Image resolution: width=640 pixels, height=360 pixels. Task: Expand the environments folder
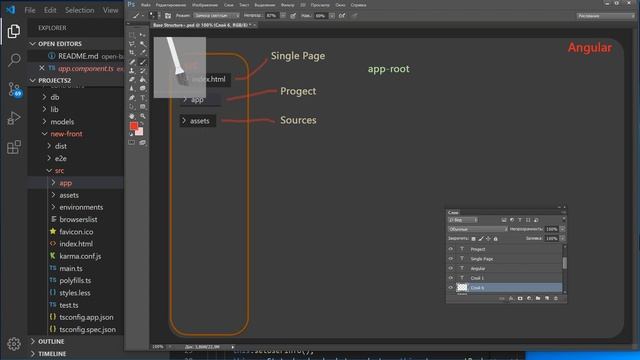[81, 207]
